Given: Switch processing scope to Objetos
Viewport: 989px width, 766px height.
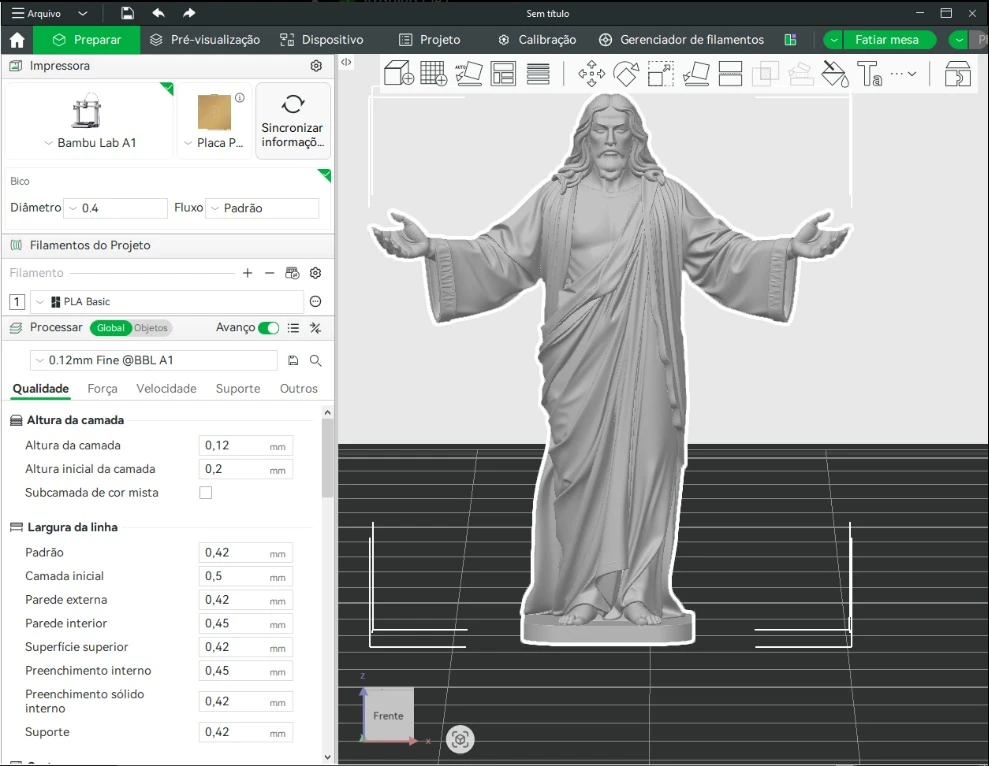Looking at the screenshot, I should coord(151,327).
